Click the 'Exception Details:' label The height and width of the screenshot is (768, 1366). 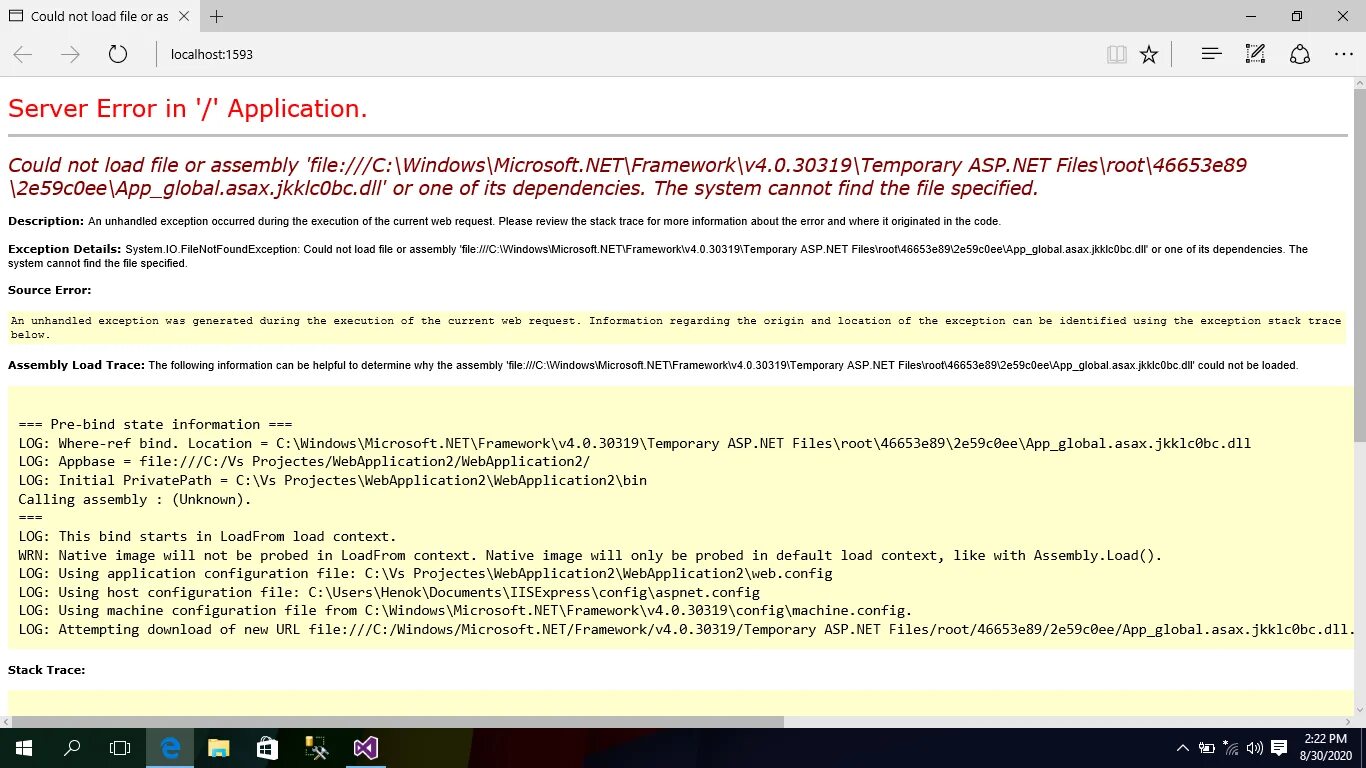pyautogui.click(x=65, y=249)
